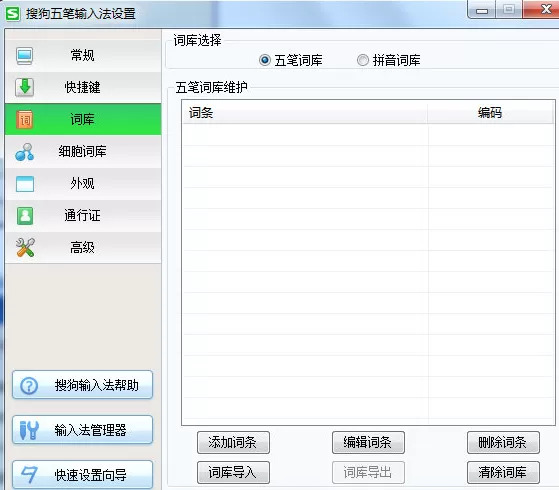Minimize the settings window

pyautogui.click(x=481, y=10)
